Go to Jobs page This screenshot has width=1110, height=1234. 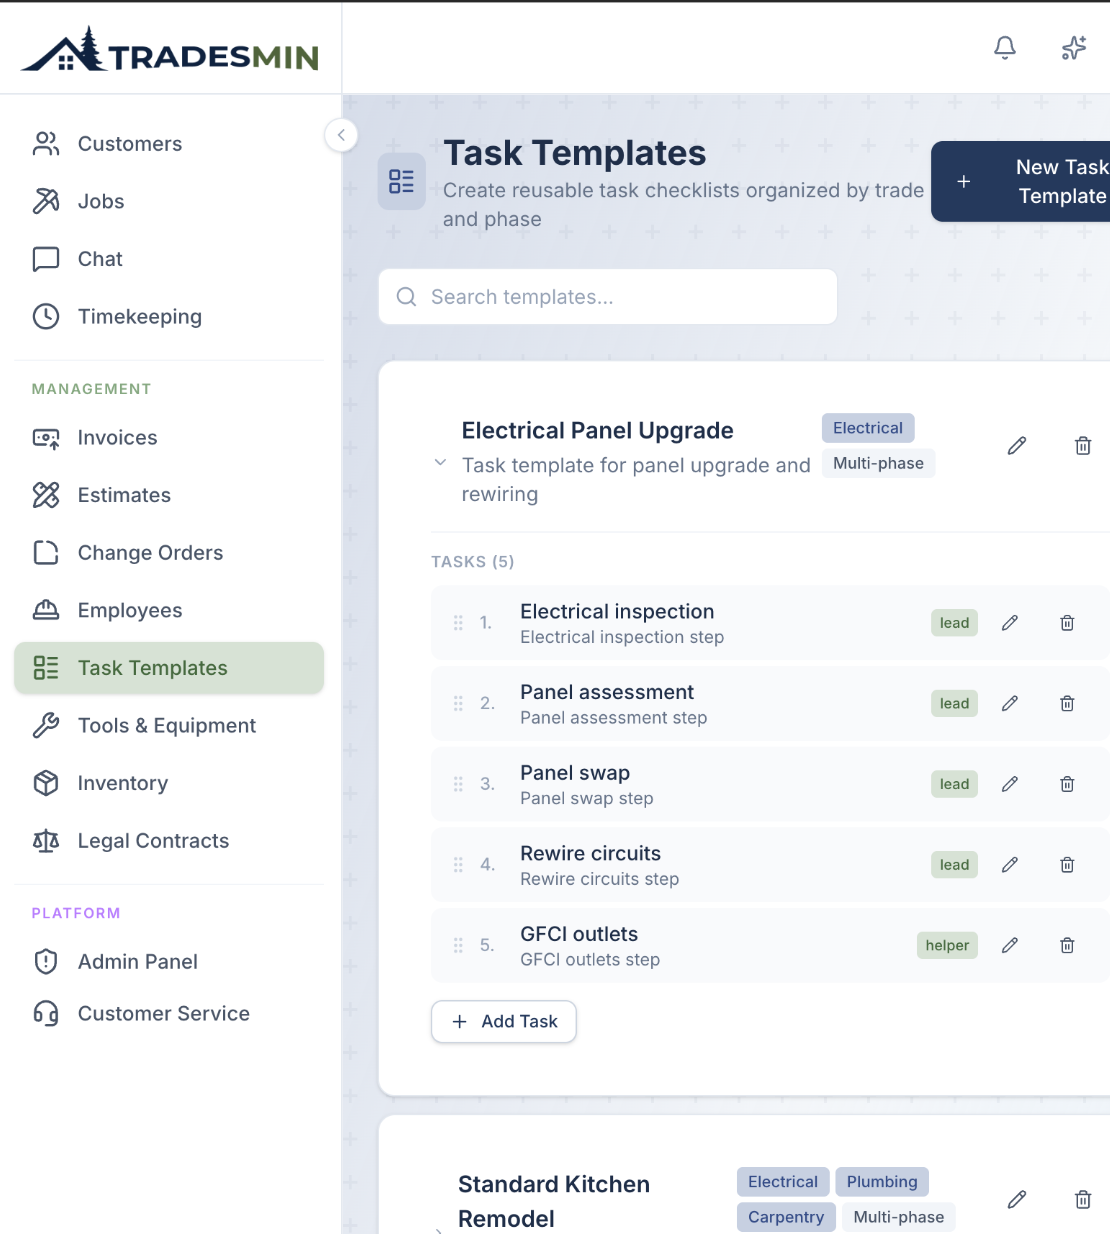click(169, 201)
